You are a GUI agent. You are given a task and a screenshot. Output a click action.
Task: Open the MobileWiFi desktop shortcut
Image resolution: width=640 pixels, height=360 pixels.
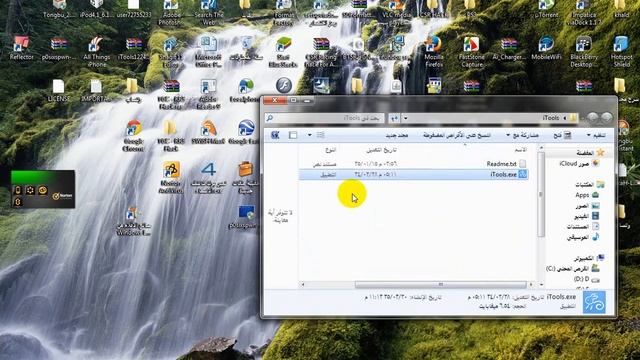[x=547, y=49]
